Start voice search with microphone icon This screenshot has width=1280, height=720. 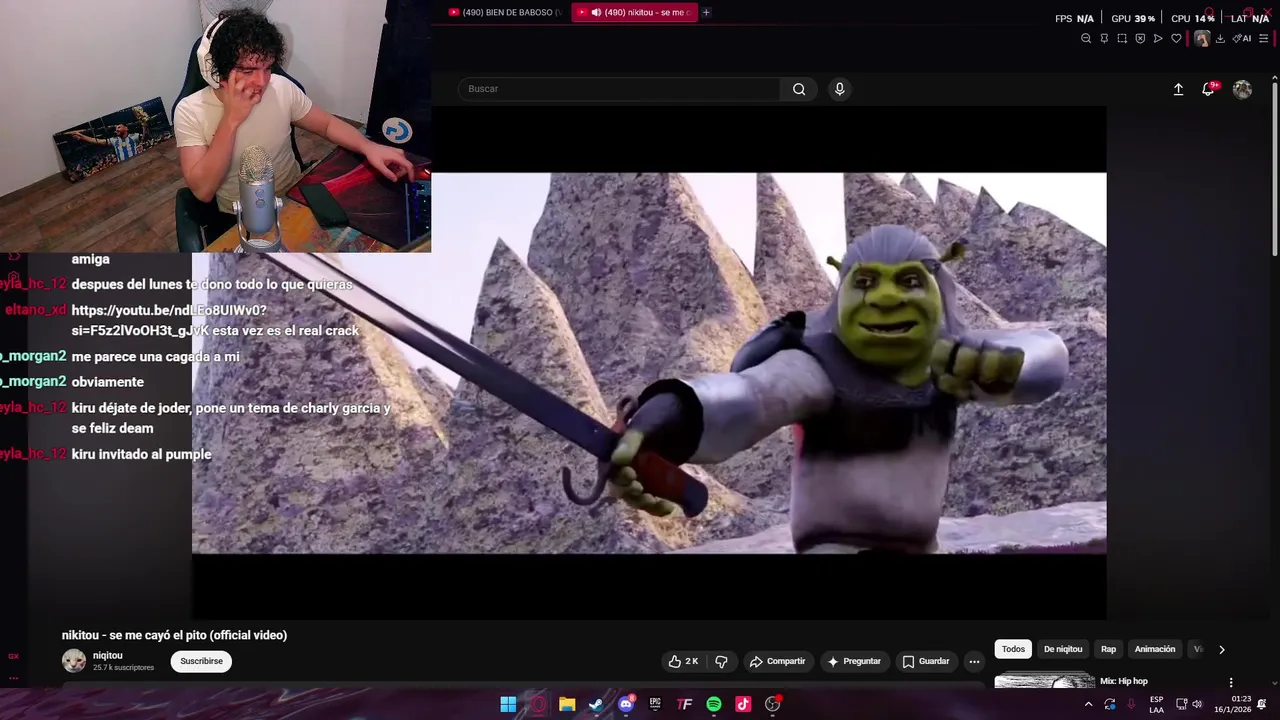tap(839, 89)
